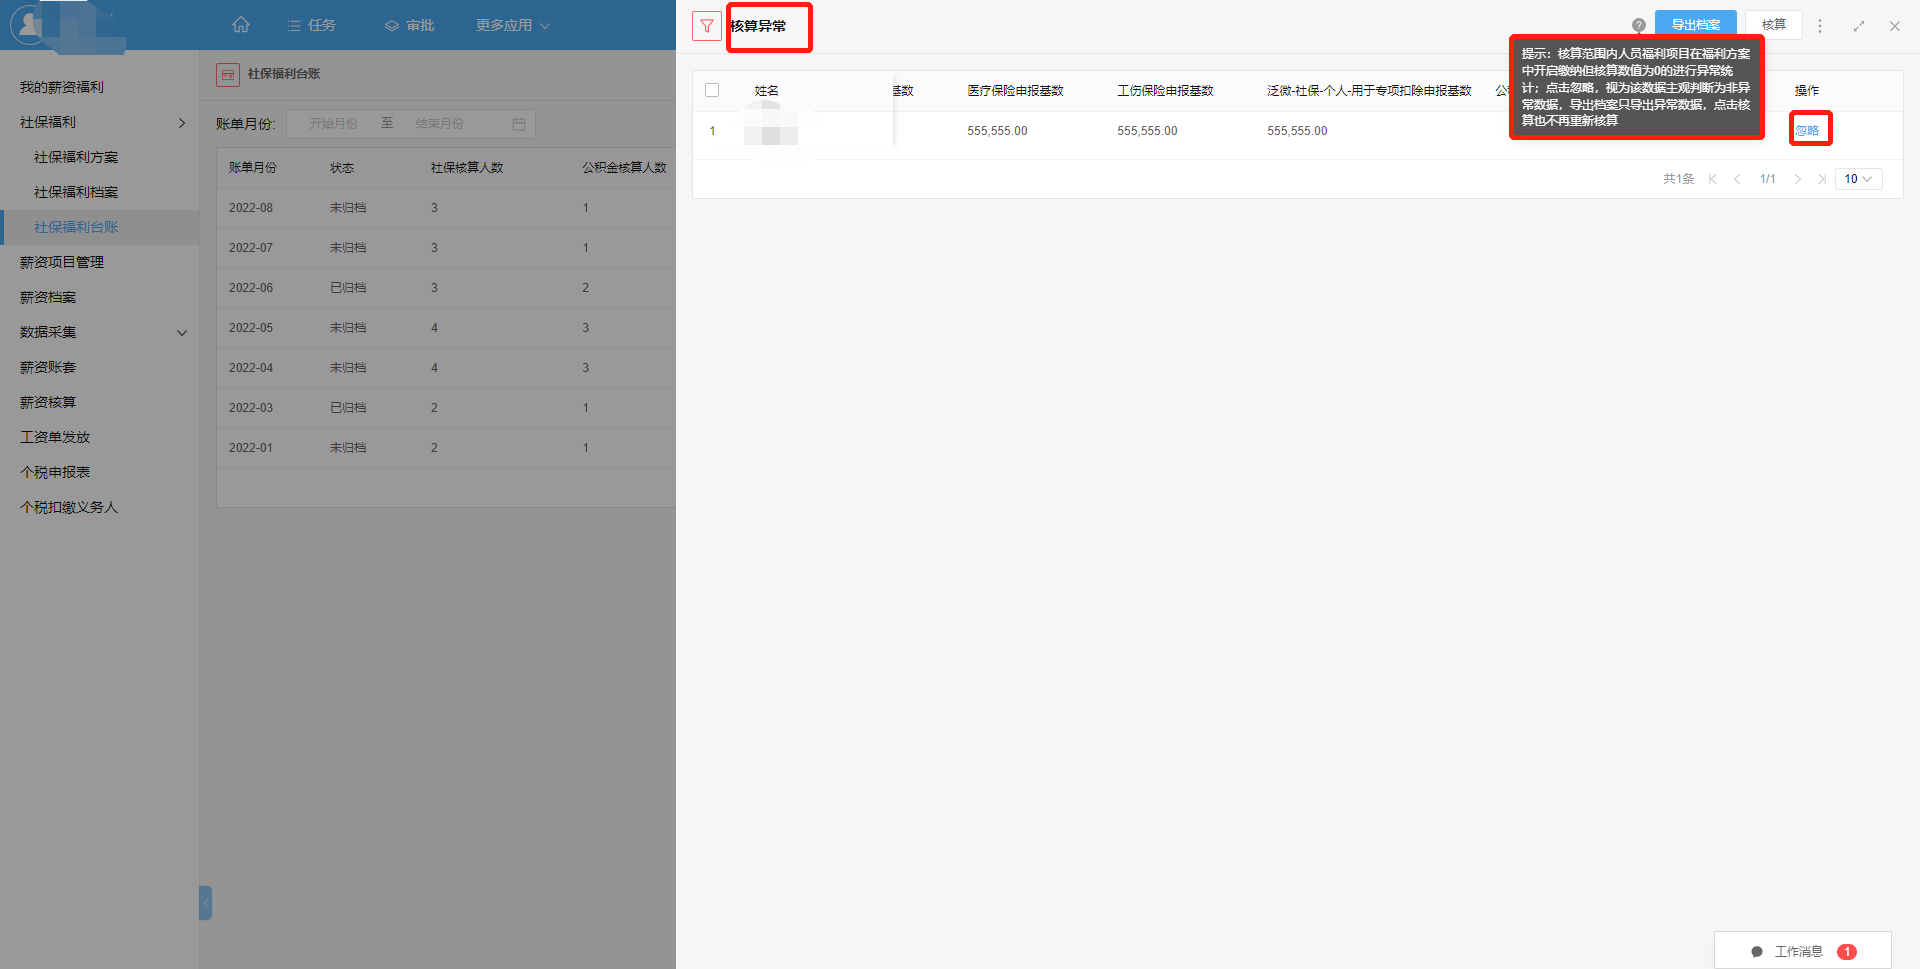Viewport: 1920px width, 969px height.
Task: Click the 医疗保险申报基数 column header
Action: [x=1015, y=91]
